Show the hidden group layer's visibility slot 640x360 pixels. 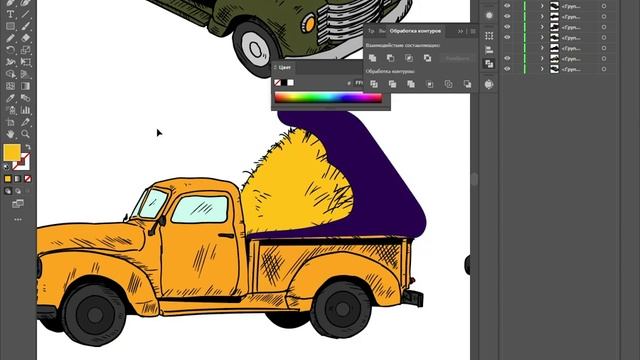(x=507, y=48)
